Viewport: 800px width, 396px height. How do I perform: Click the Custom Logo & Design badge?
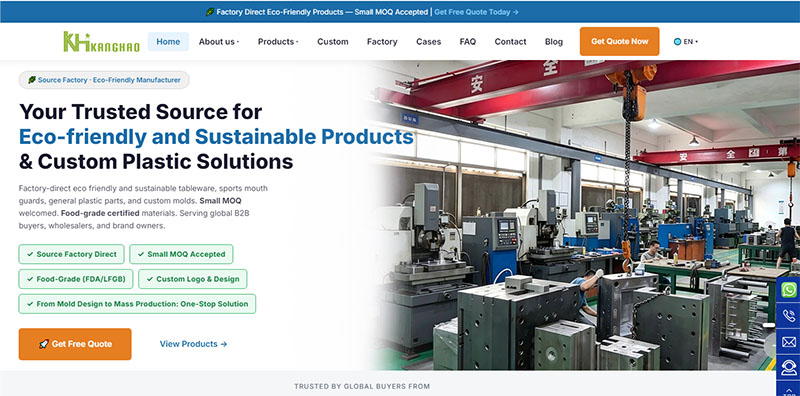192,279
